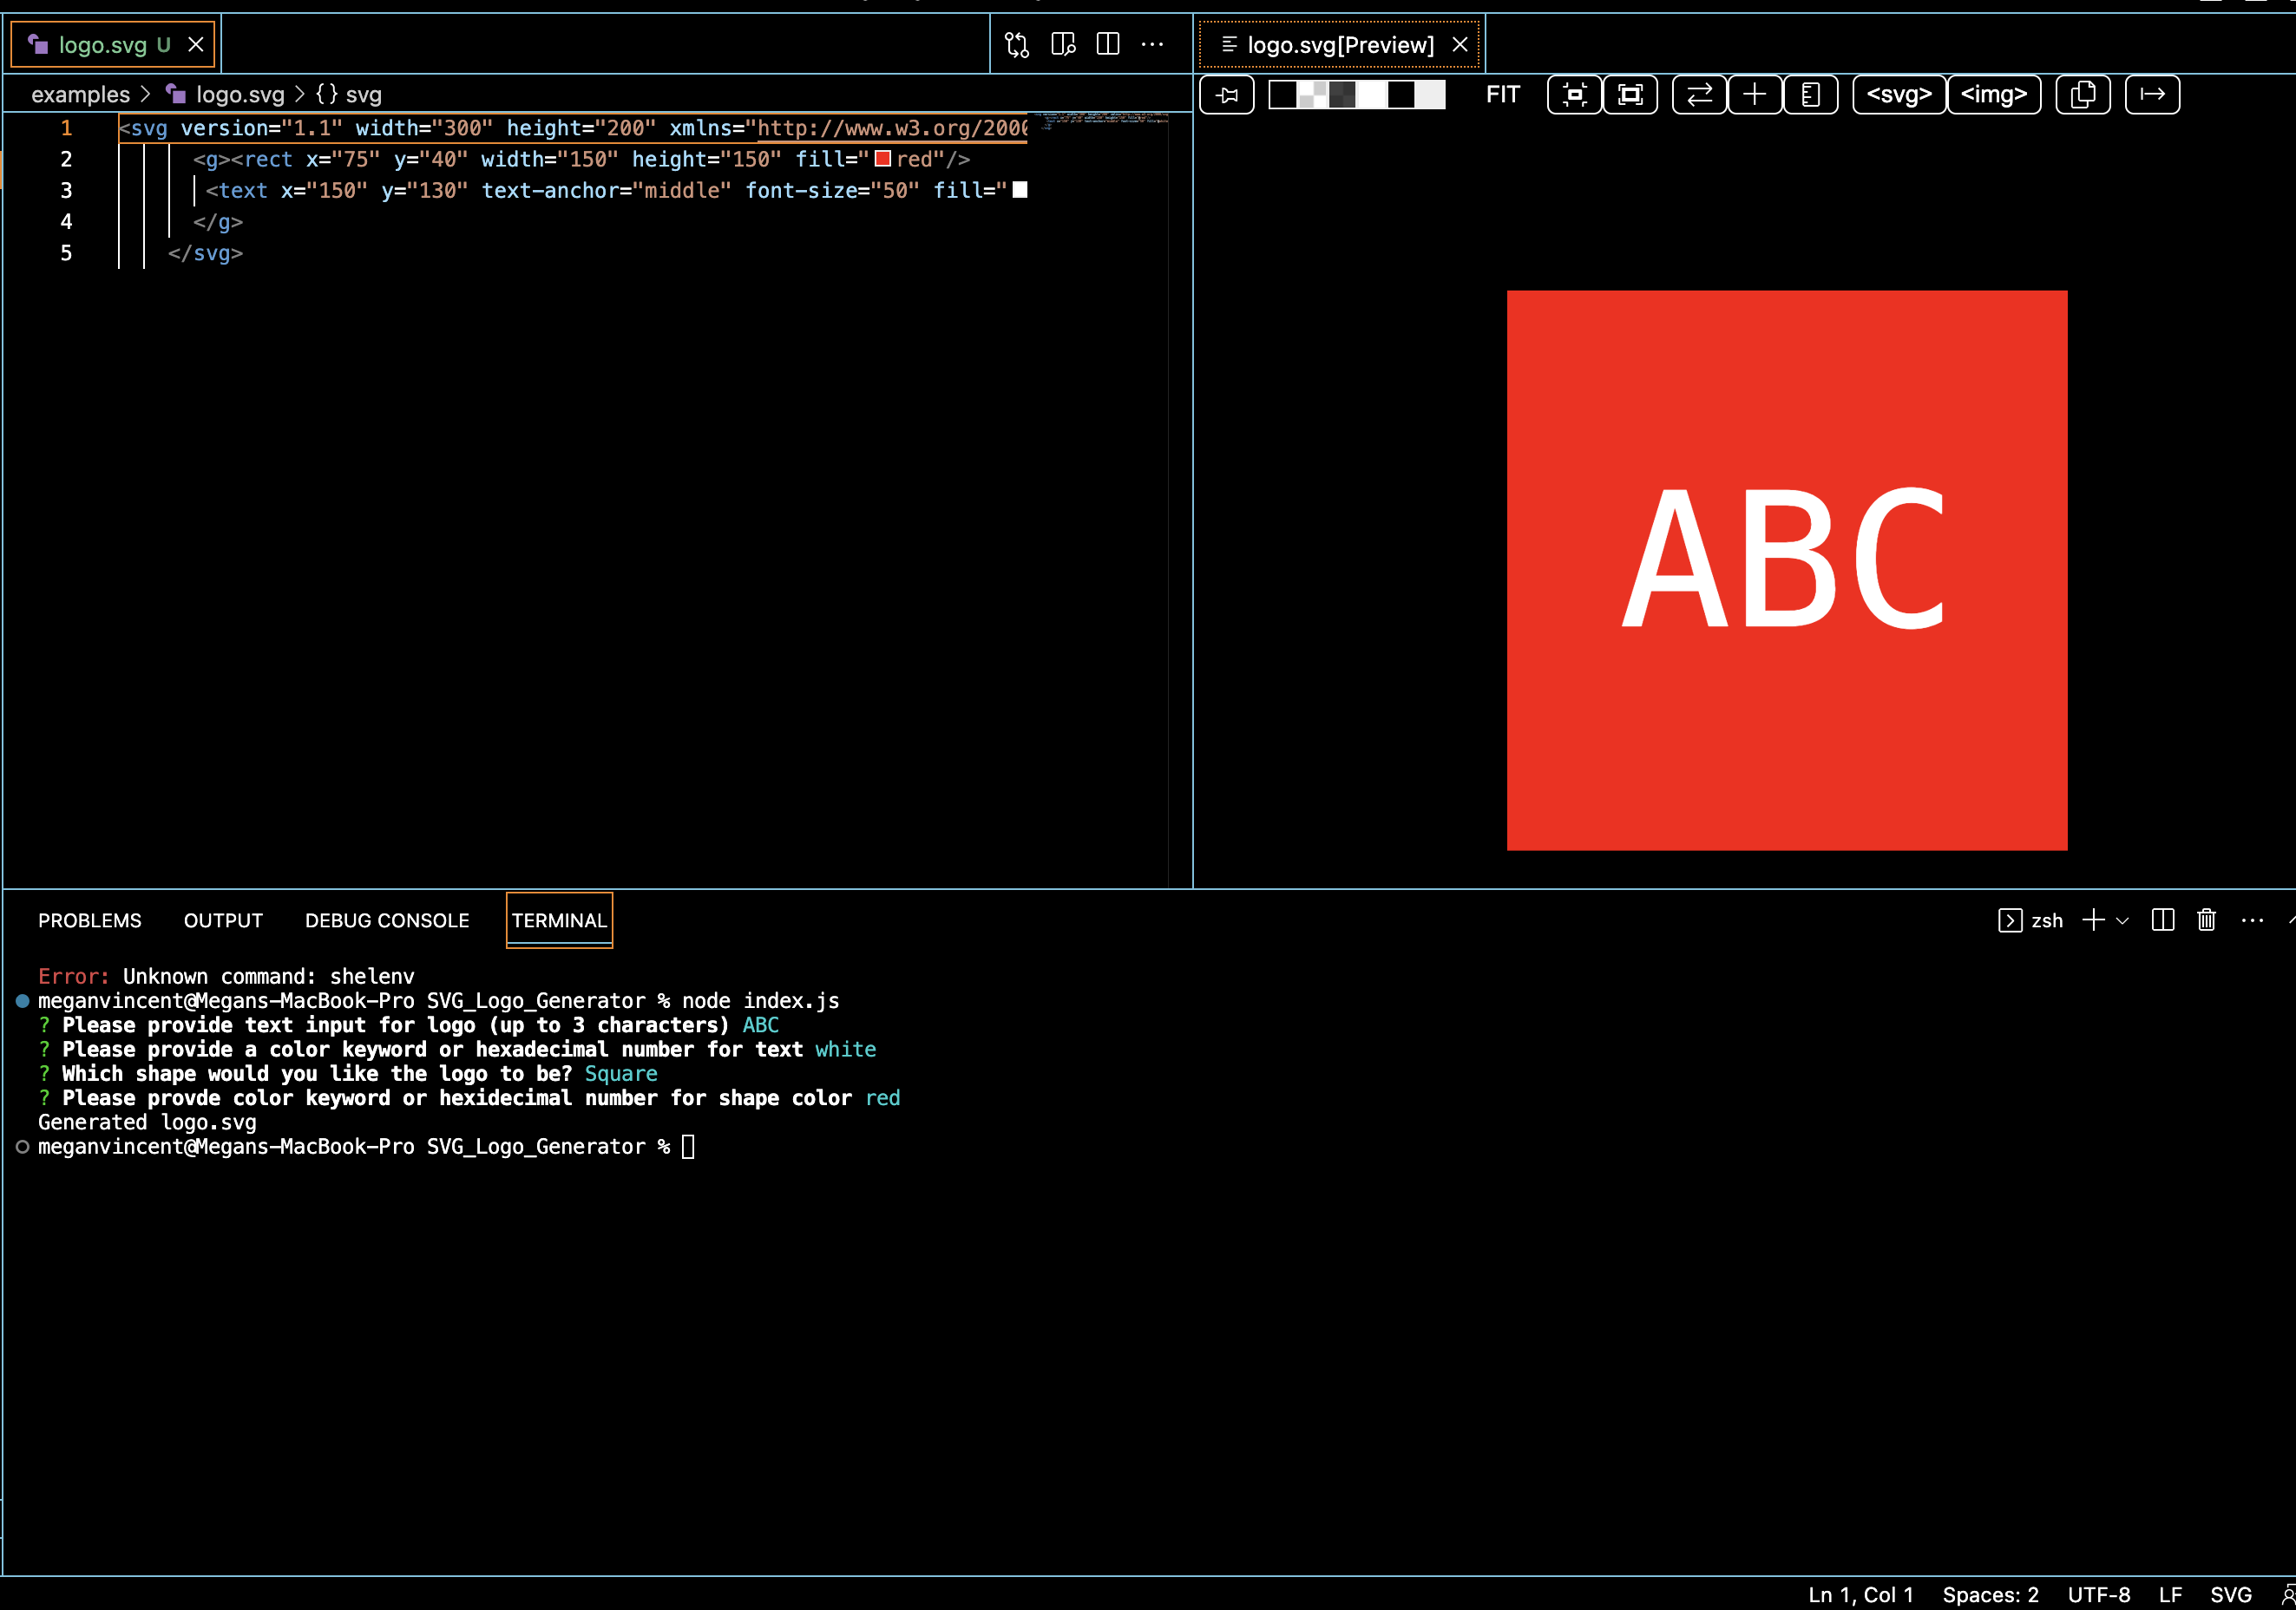Click the crosshair plus icon in preview toolbar

pyautogui.click(x=1754, y=95)
